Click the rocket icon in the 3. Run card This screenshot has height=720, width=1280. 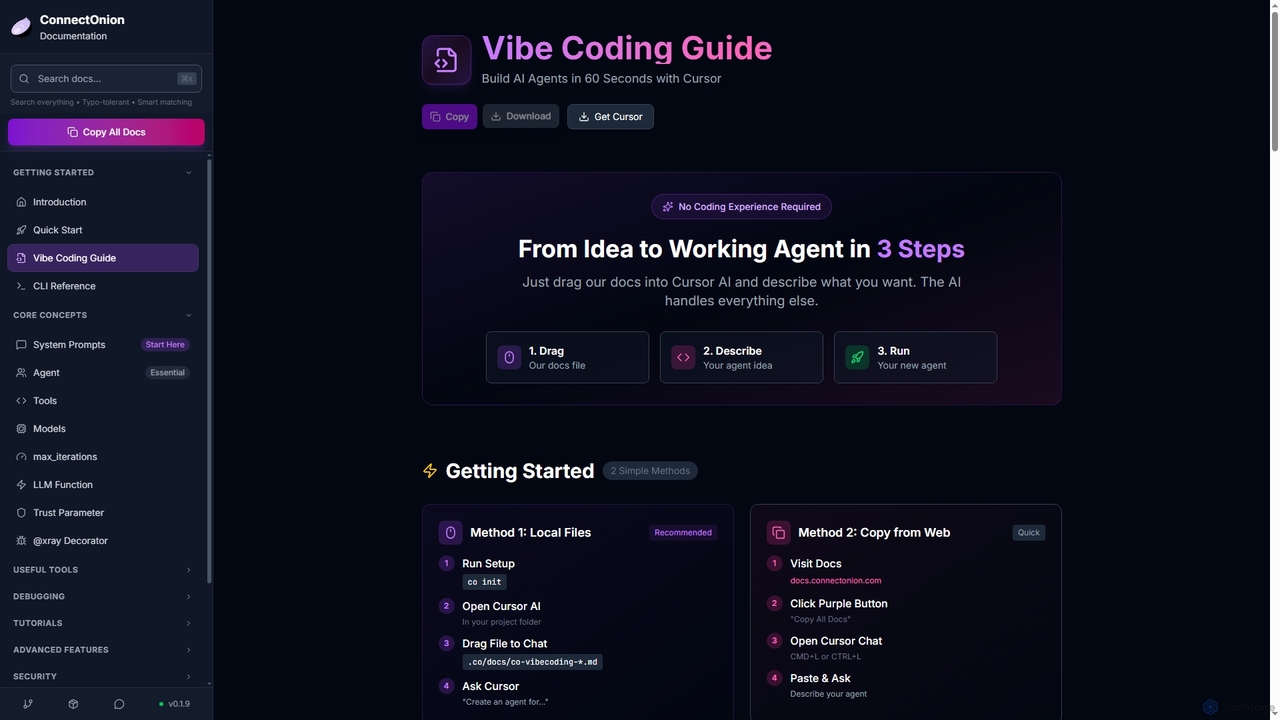point(857,357)
